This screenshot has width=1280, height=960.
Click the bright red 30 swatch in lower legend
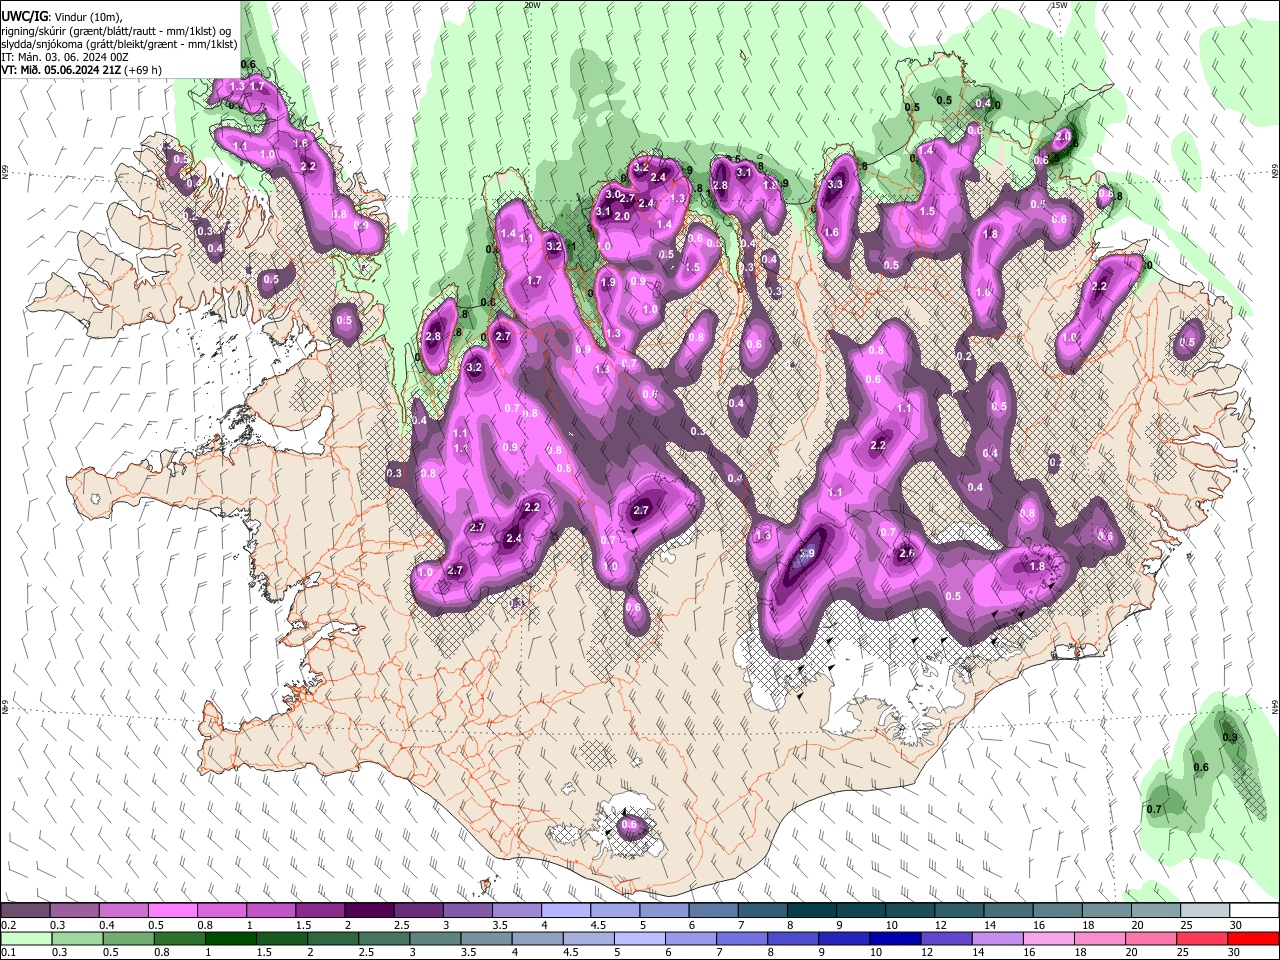click(1254, 938)
